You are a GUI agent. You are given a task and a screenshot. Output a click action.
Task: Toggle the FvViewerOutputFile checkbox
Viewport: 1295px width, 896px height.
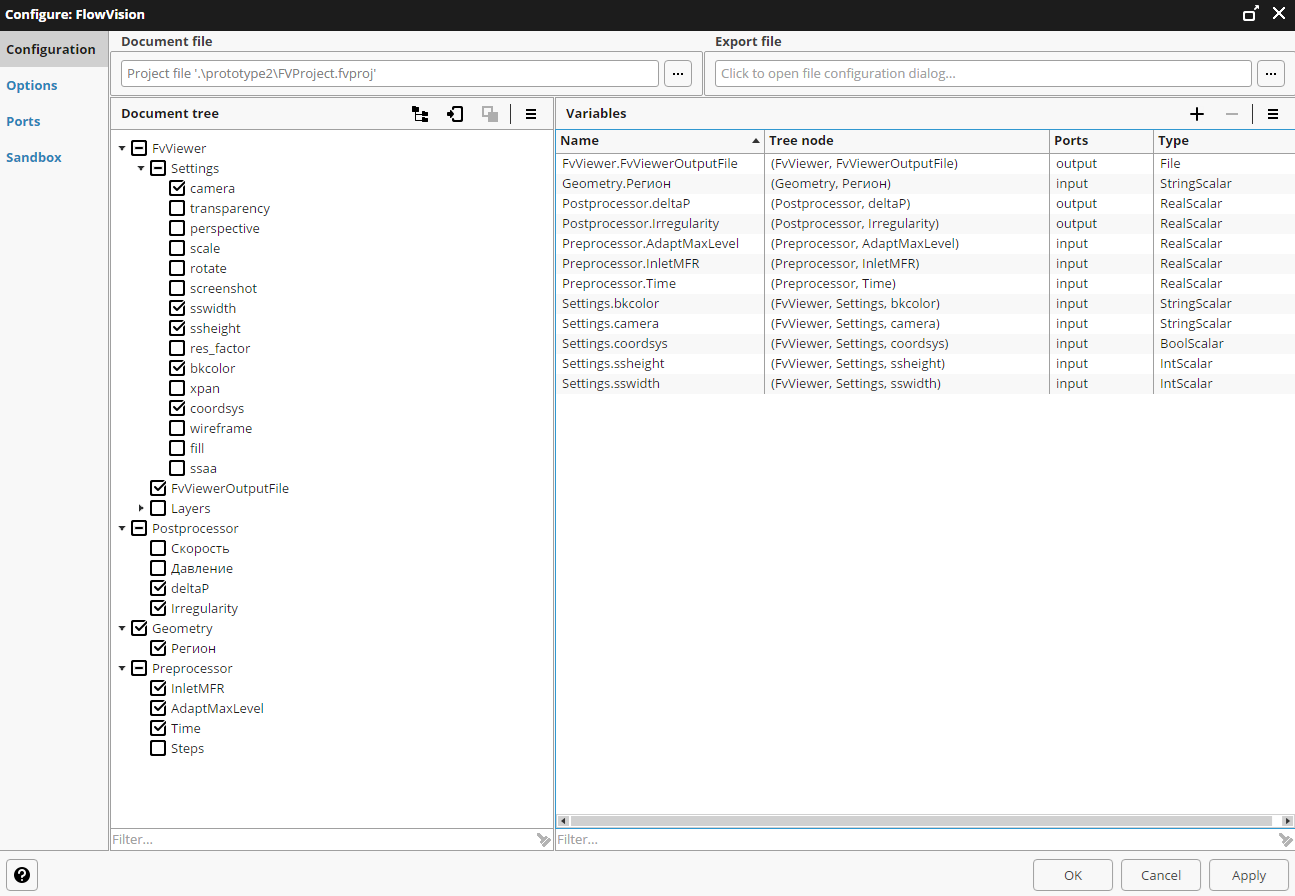[158, 488]
